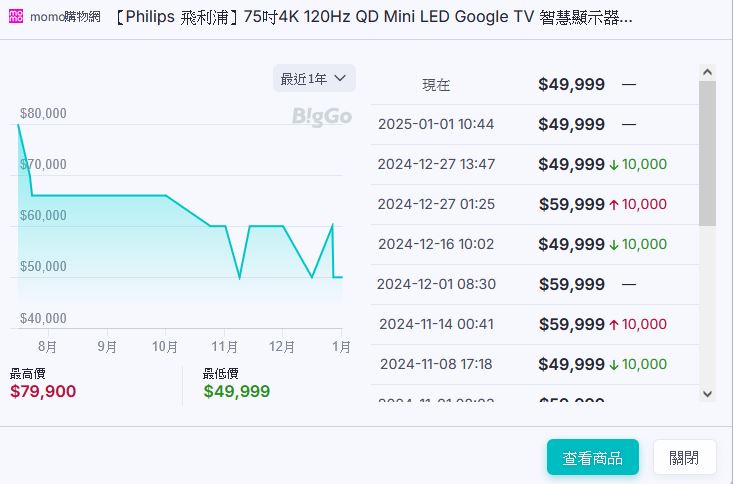Click the 查看商品 button
Image resolution: width=733 pixels, height=484 pixels.
click(592, 457)
